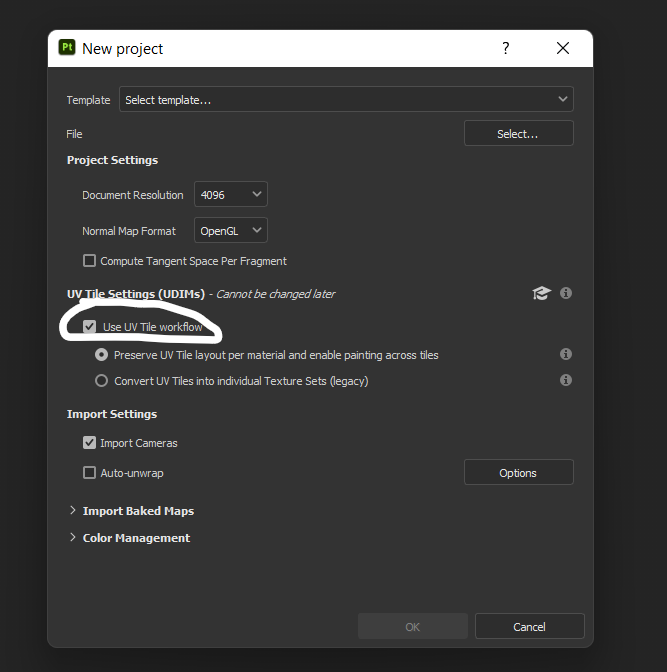
Task: Open the Document Resolution dropdown
Action: click(x=231, y=195)
